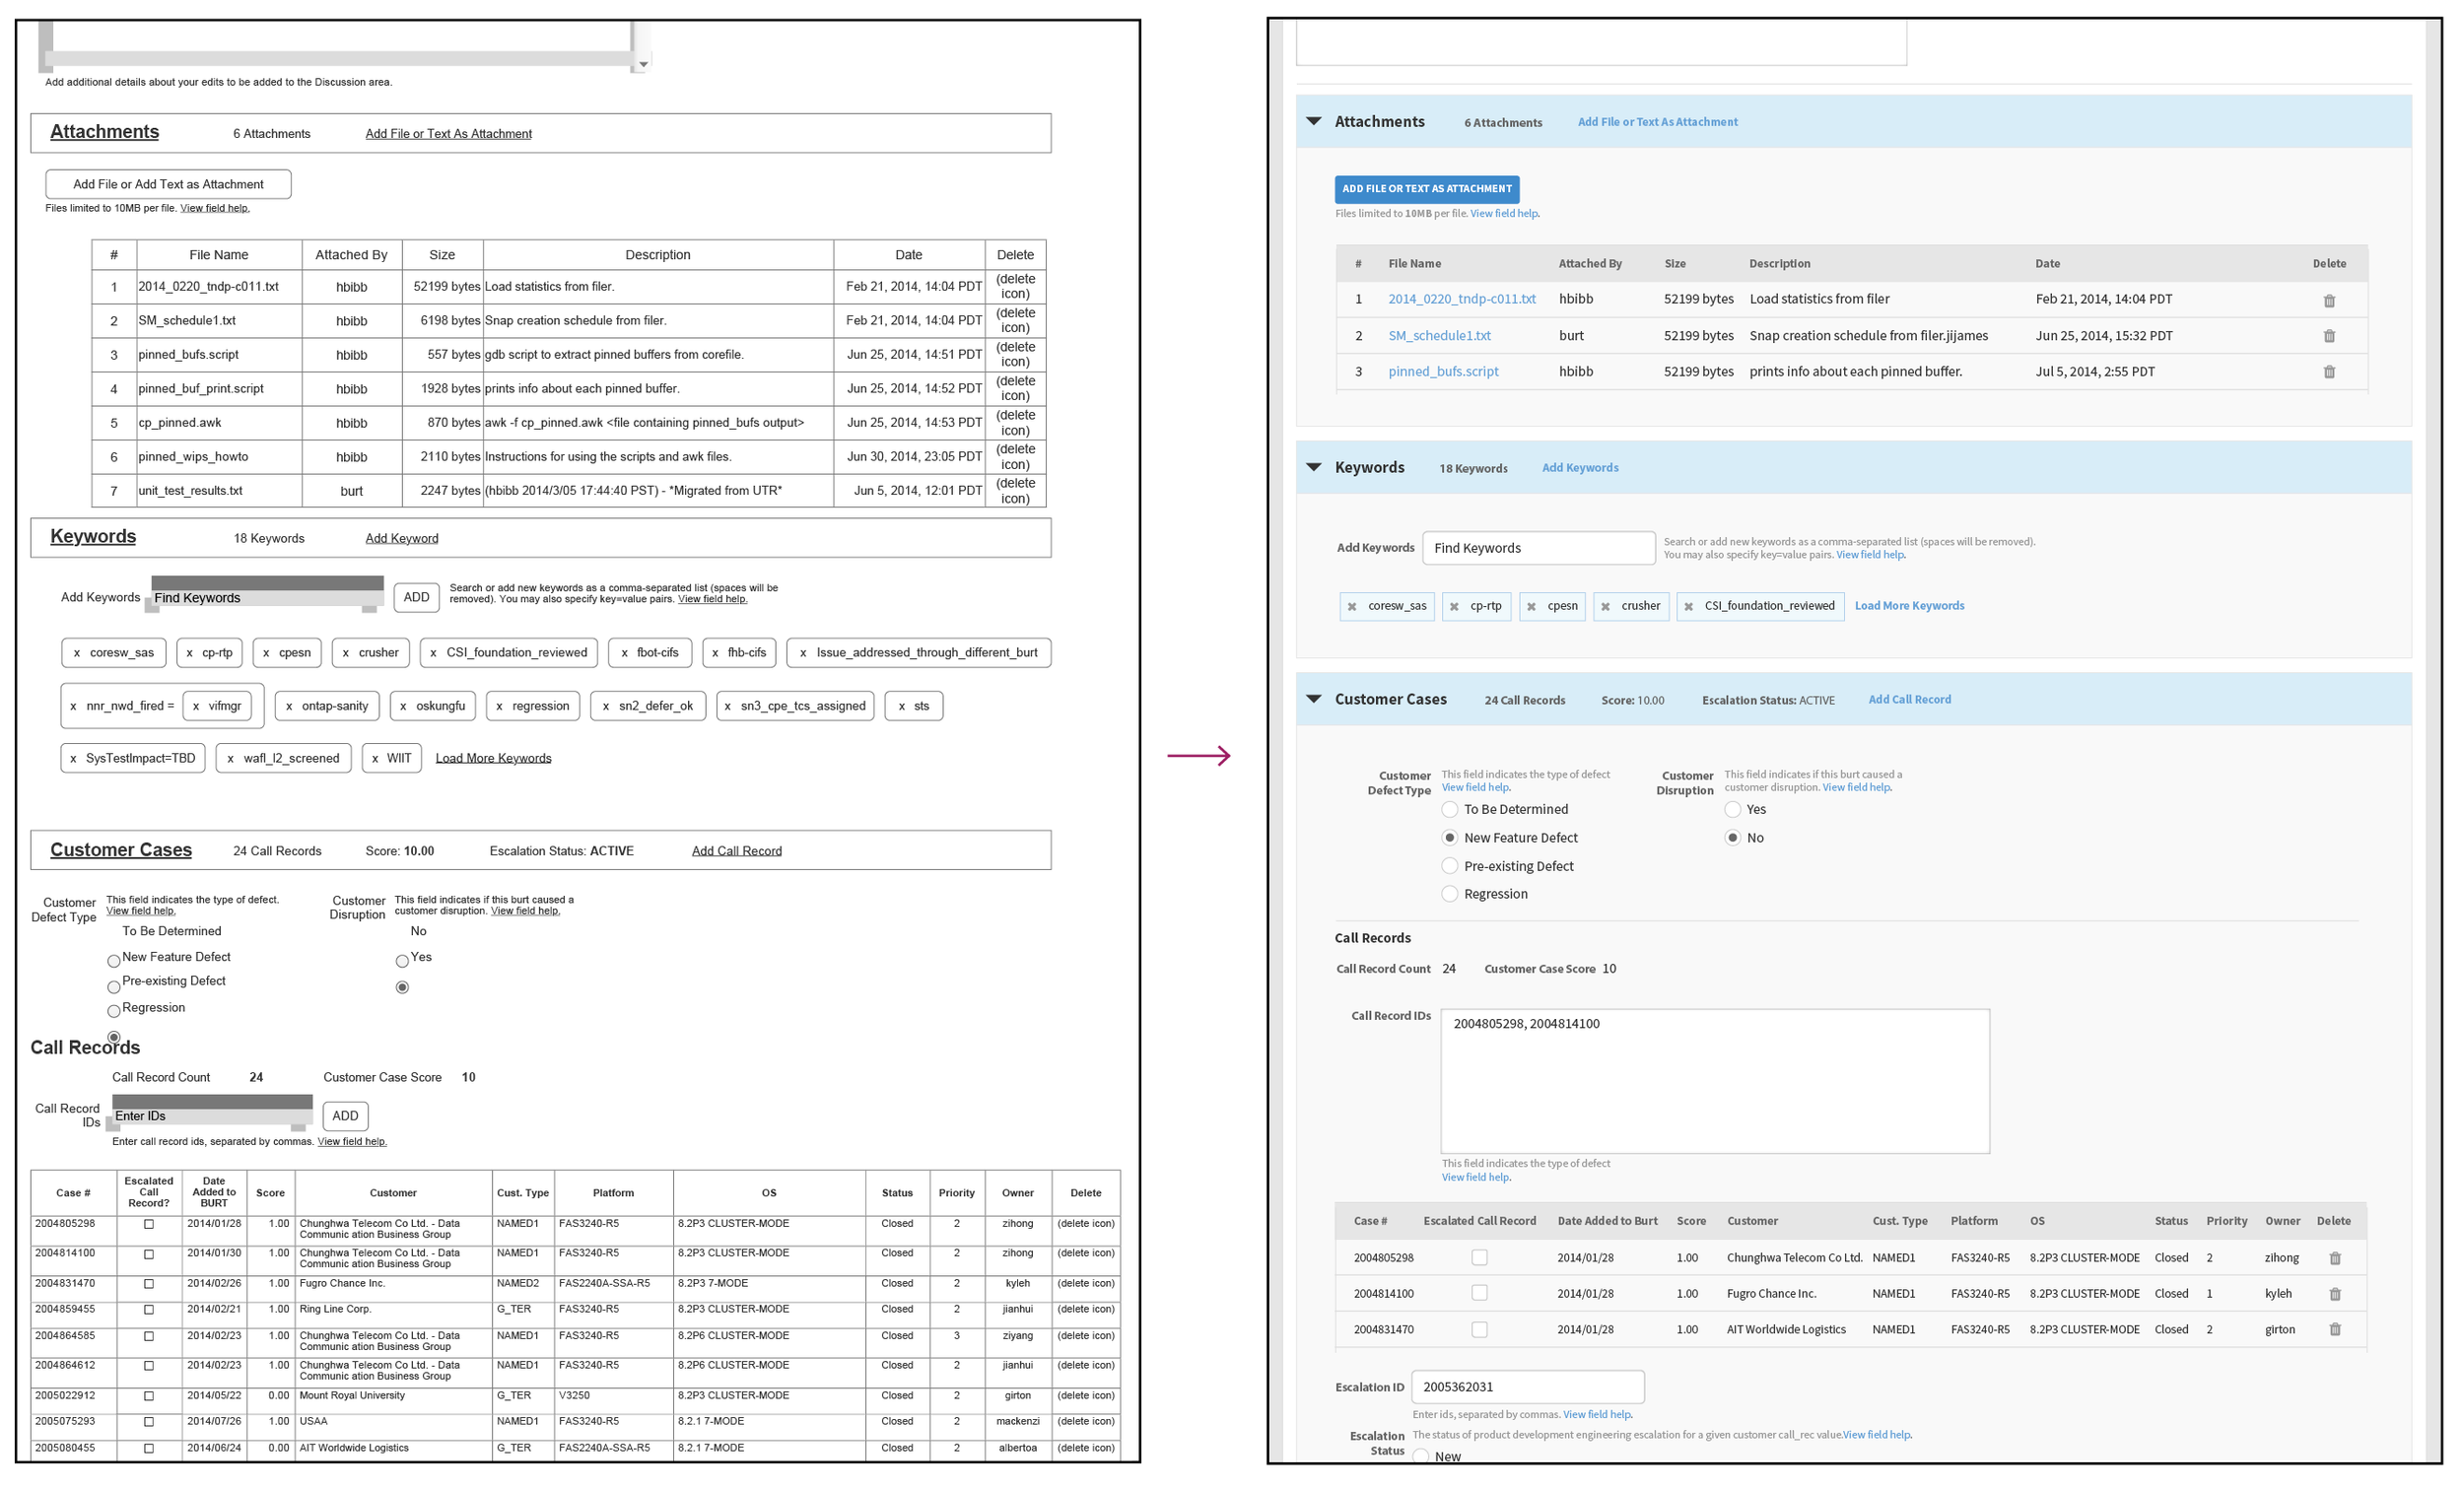Collapse the Attachments section triangle

click(1313, 121)
